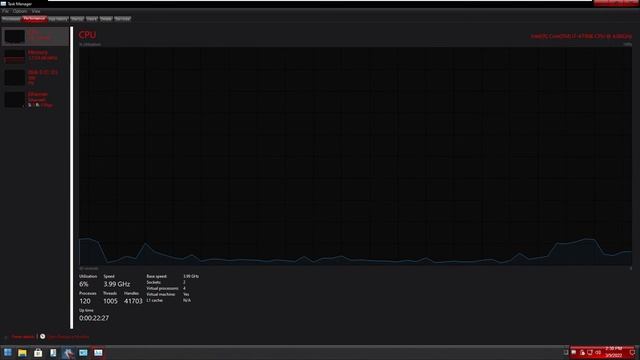Open the Windows Start menu
This screenshot has height=360, width=640.
point(7,352)
